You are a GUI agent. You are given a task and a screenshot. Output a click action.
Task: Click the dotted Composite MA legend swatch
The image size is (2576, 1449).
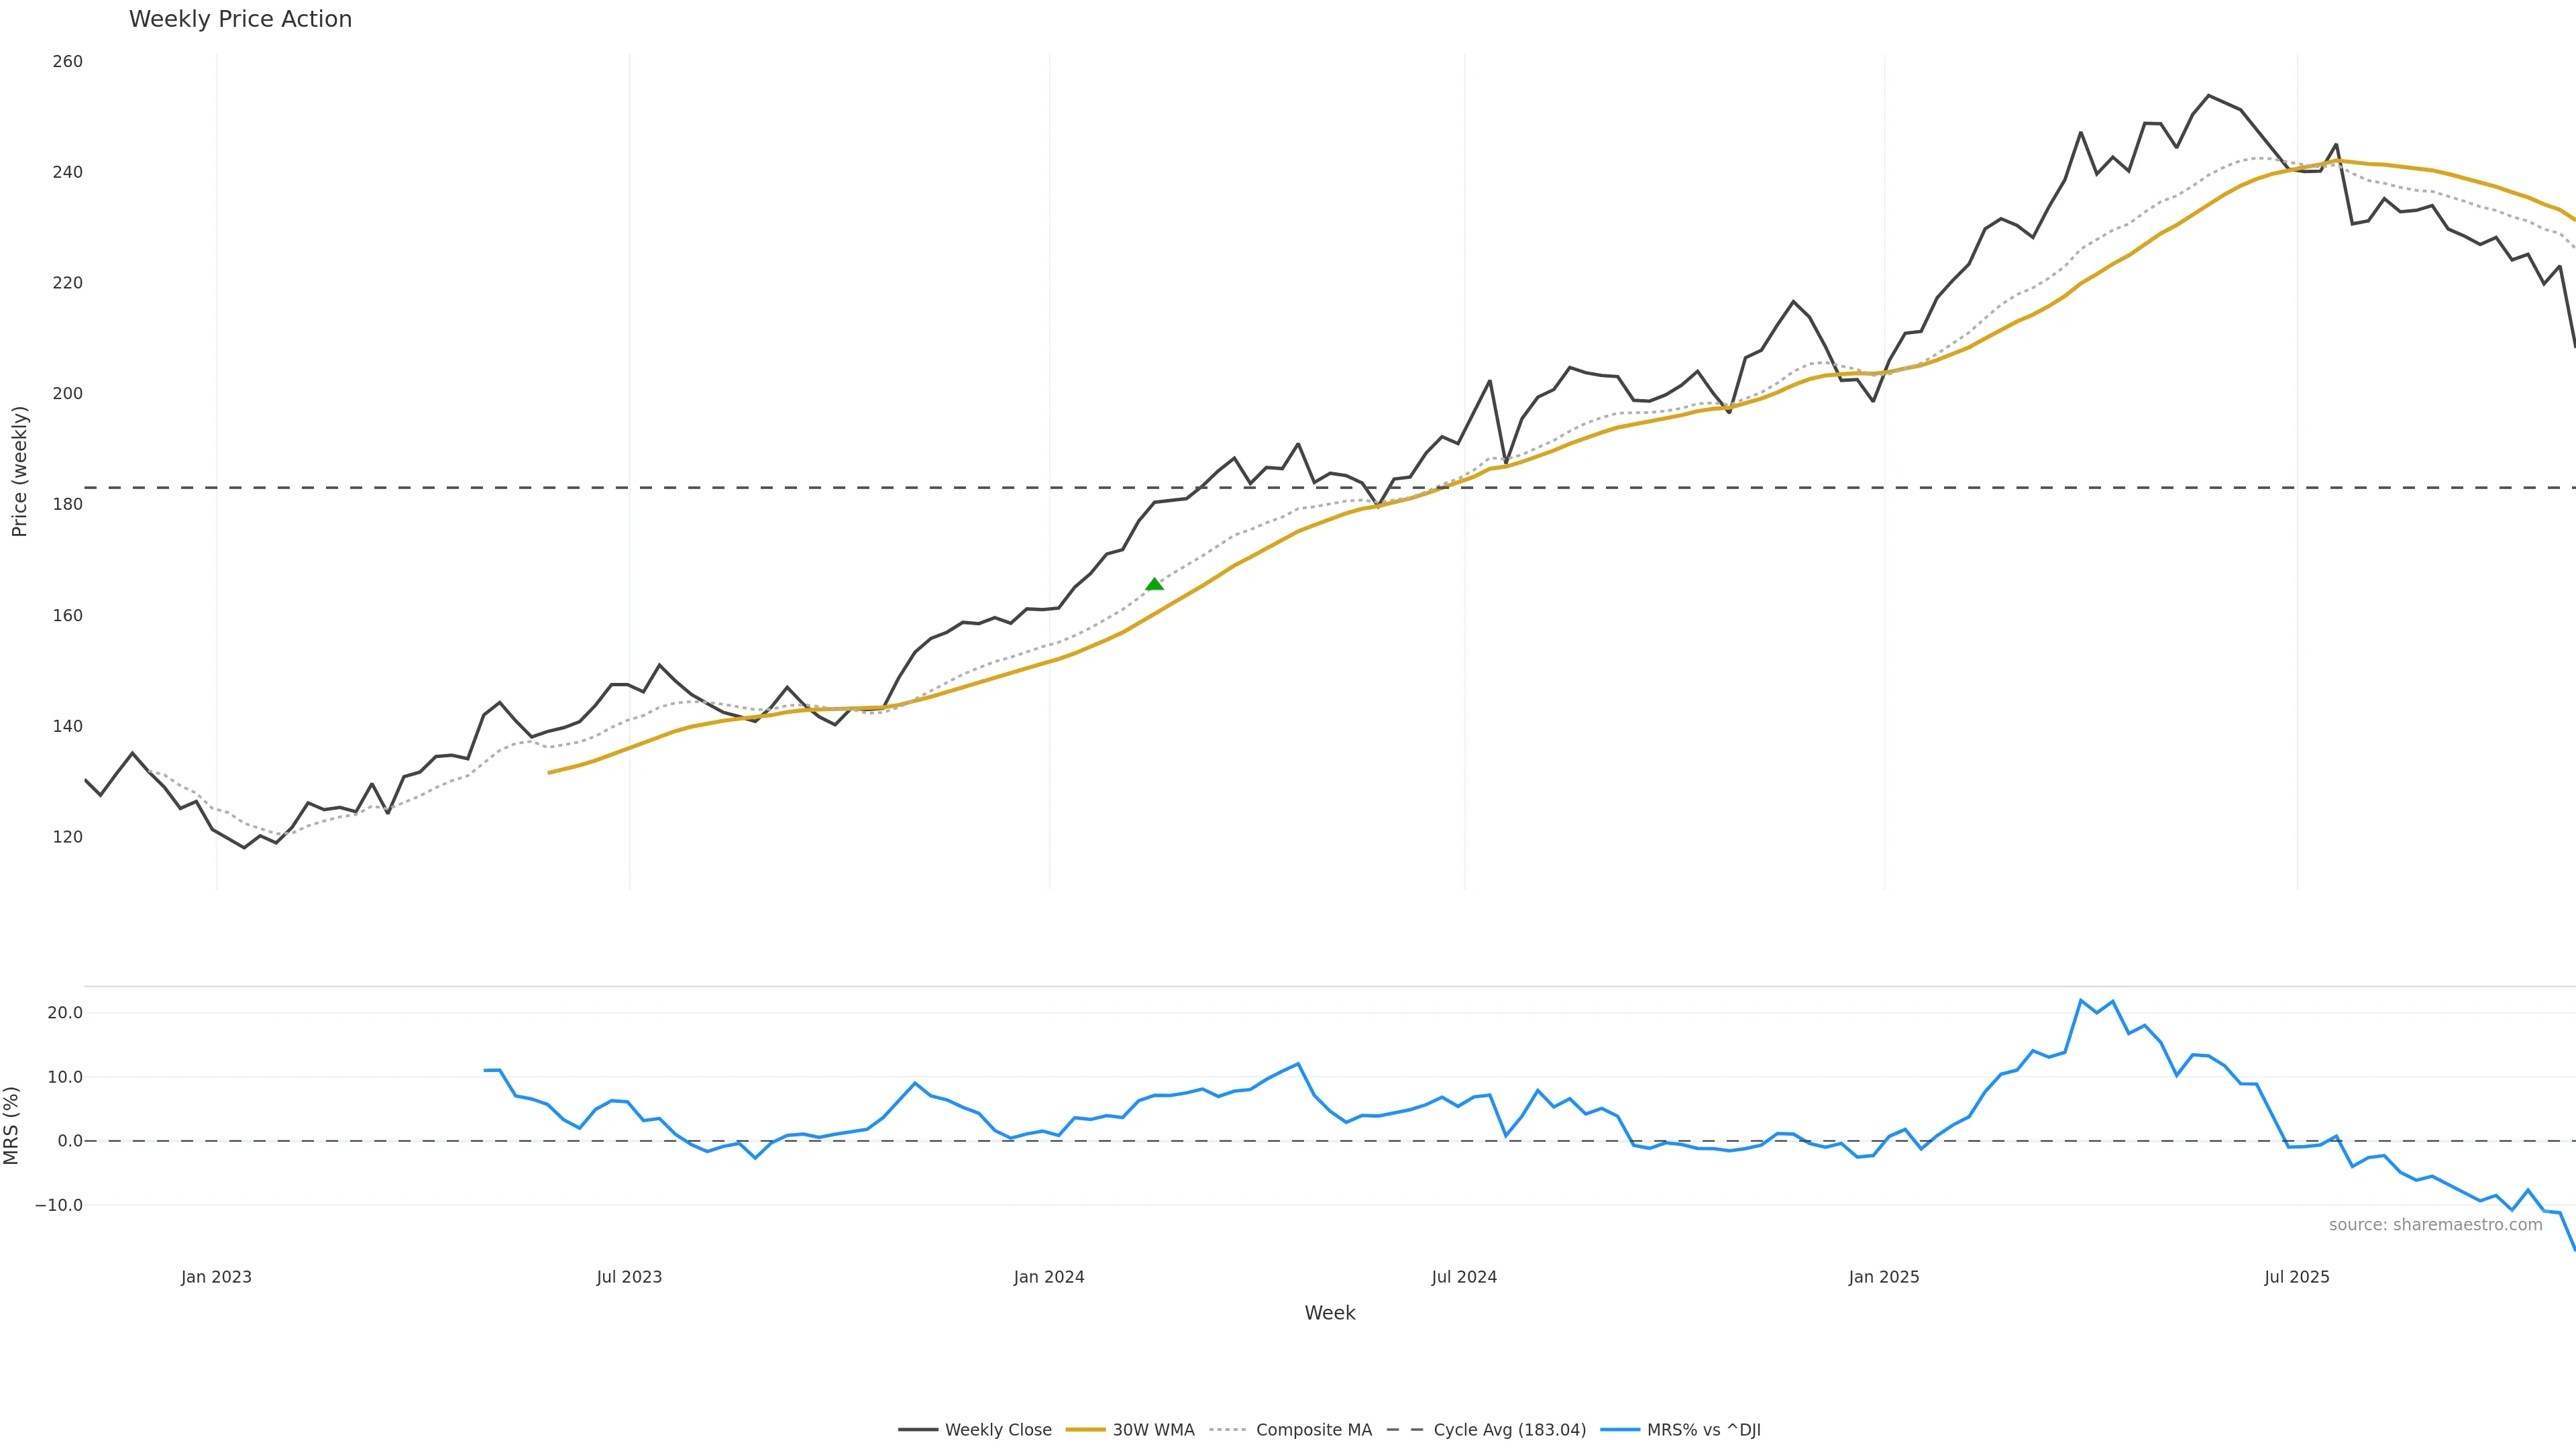[1228, 1430]
